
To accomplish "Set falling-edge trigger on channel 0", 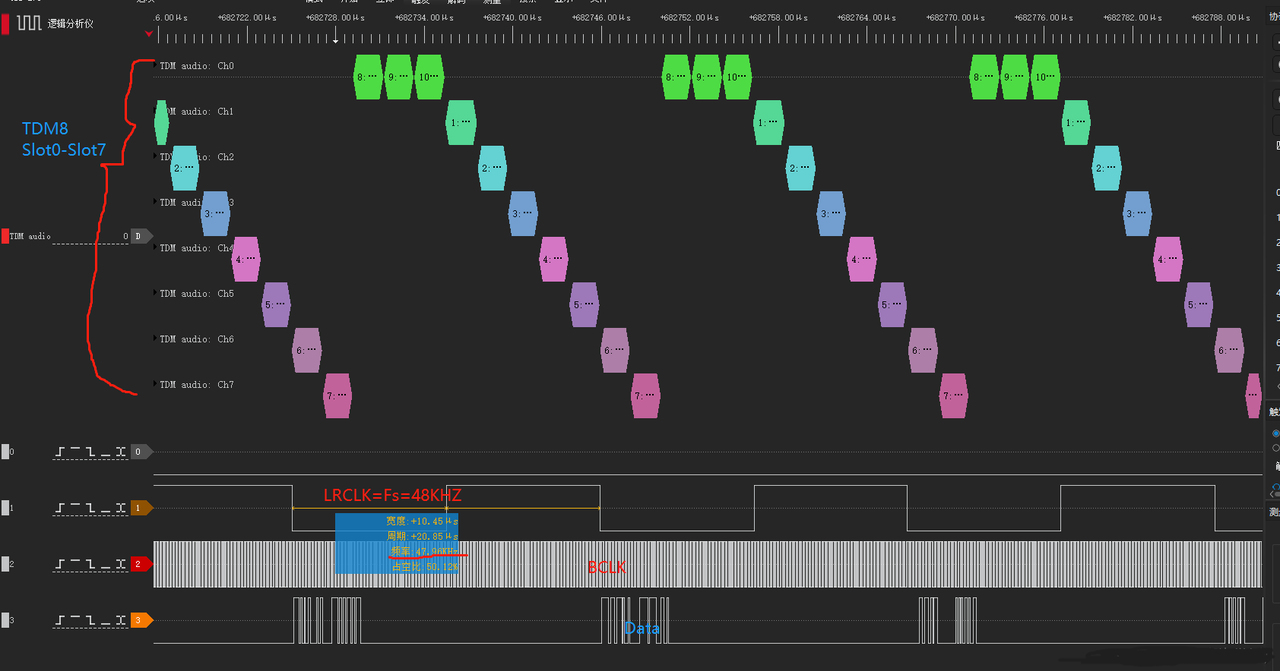I will point(91,452).
